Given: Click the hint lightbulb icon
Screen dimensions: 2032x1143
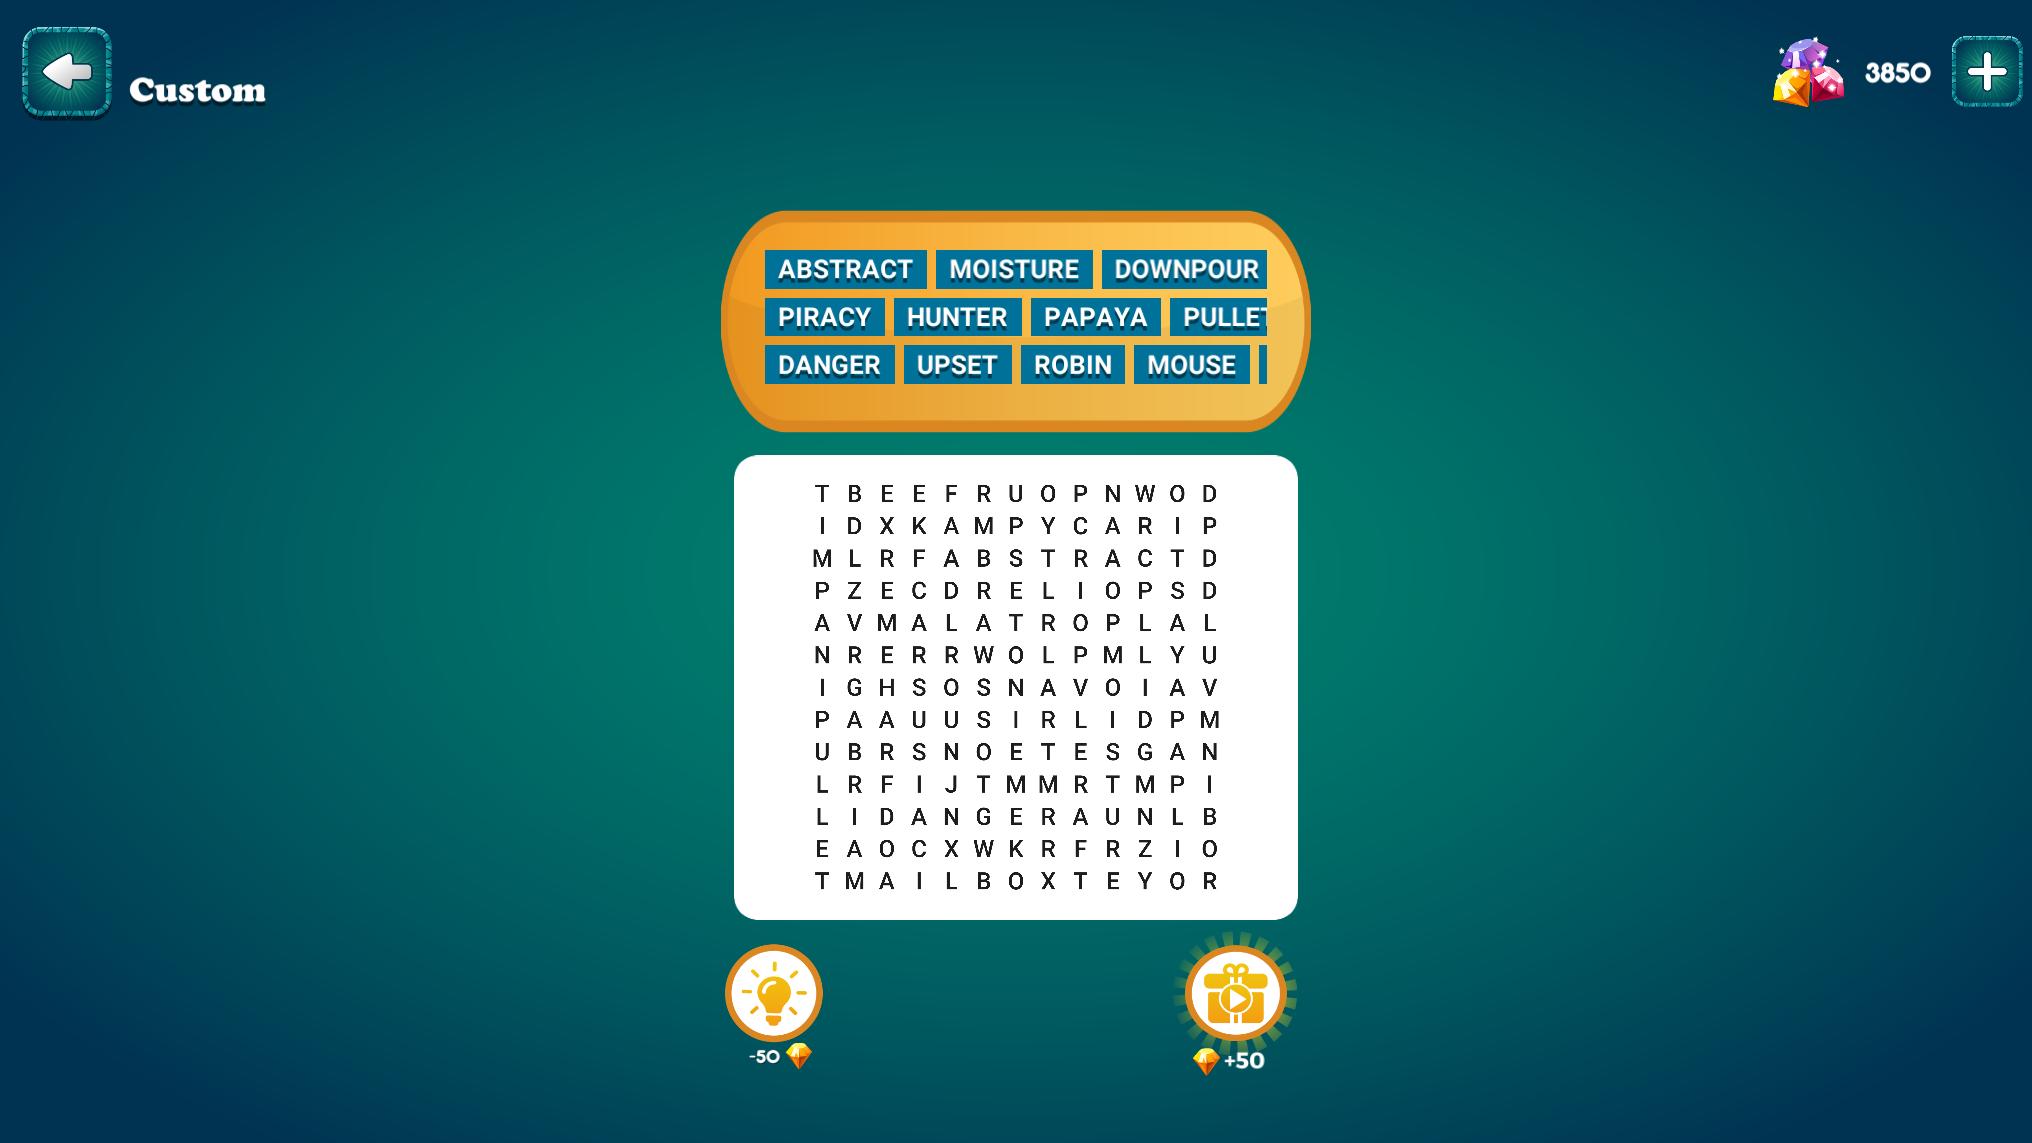Looking at the screenshot, I should [x=775, y=994].
